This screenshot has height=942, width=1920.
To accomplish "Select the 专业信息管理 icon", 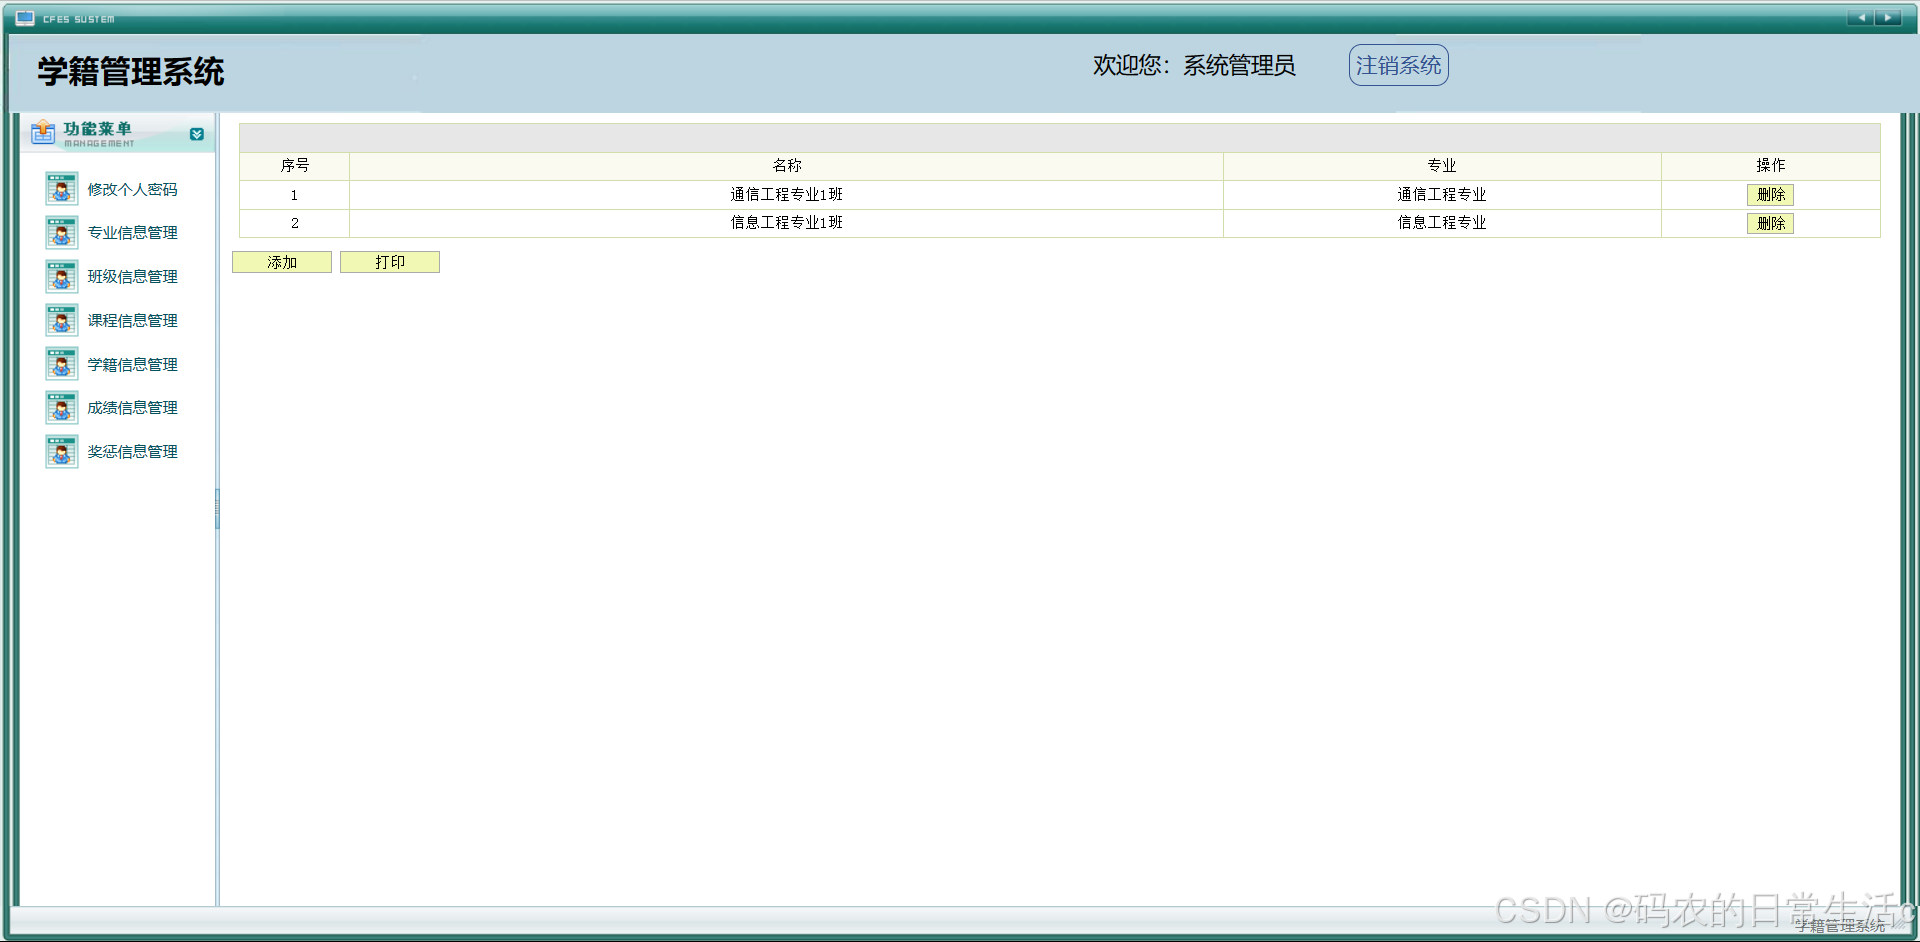I will tap(61, 232).
